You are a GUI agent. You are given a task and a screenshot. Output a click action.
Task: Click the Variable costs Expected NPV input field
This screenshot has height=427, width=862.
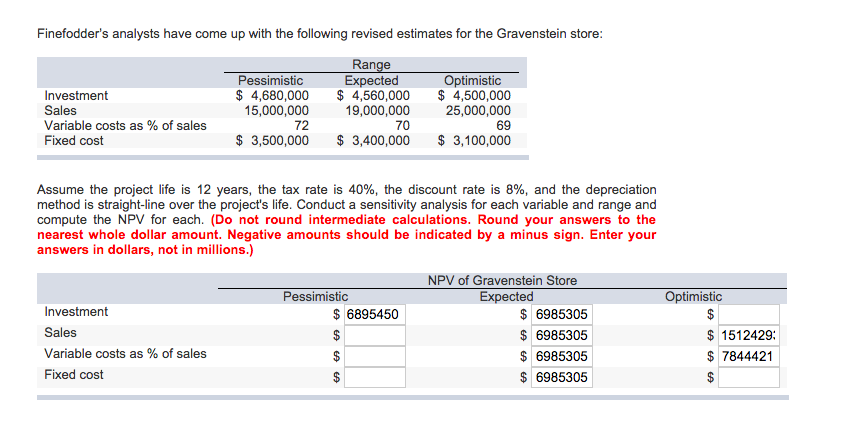point(562,356)
